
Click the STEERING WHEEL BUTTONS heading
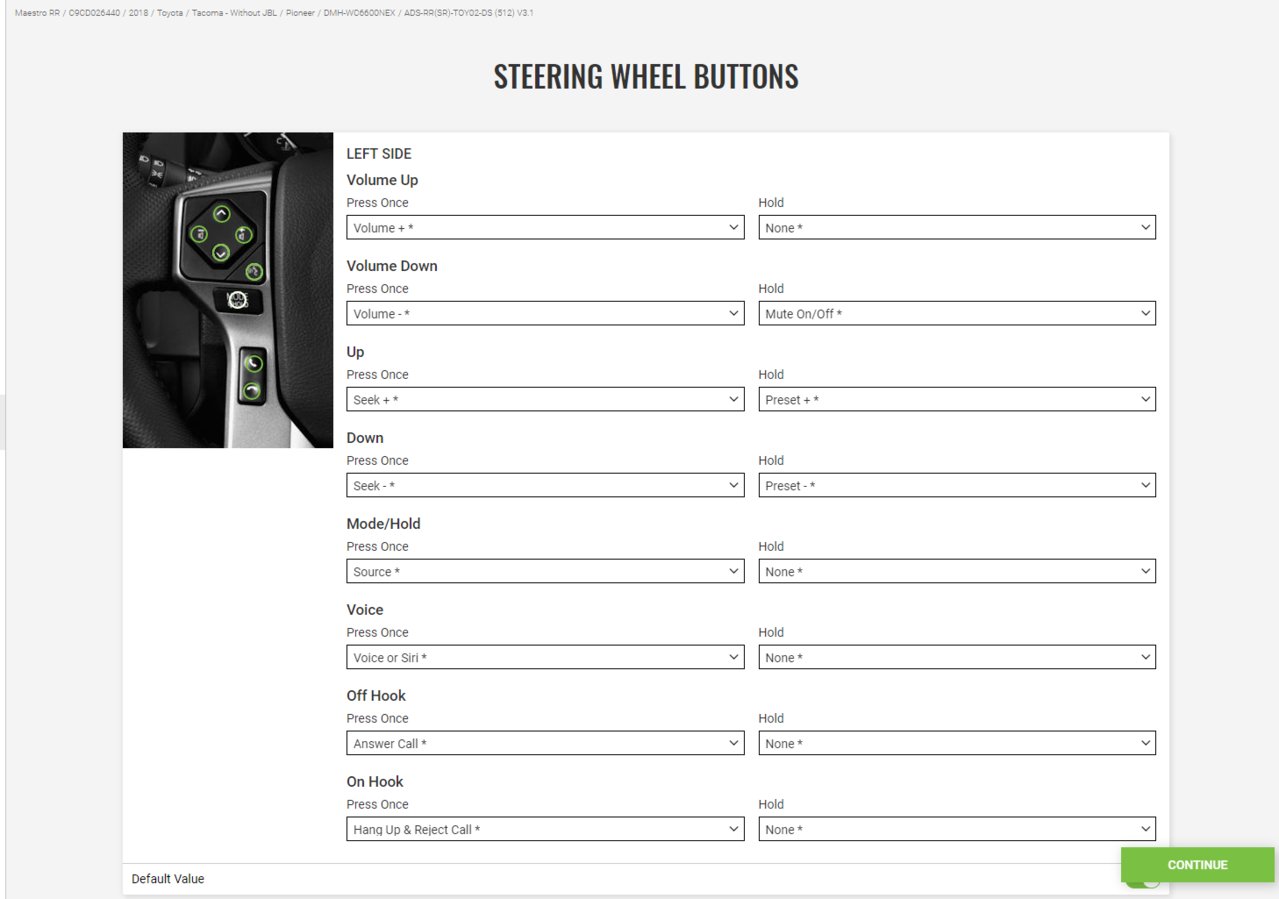(x=646, y=77)
